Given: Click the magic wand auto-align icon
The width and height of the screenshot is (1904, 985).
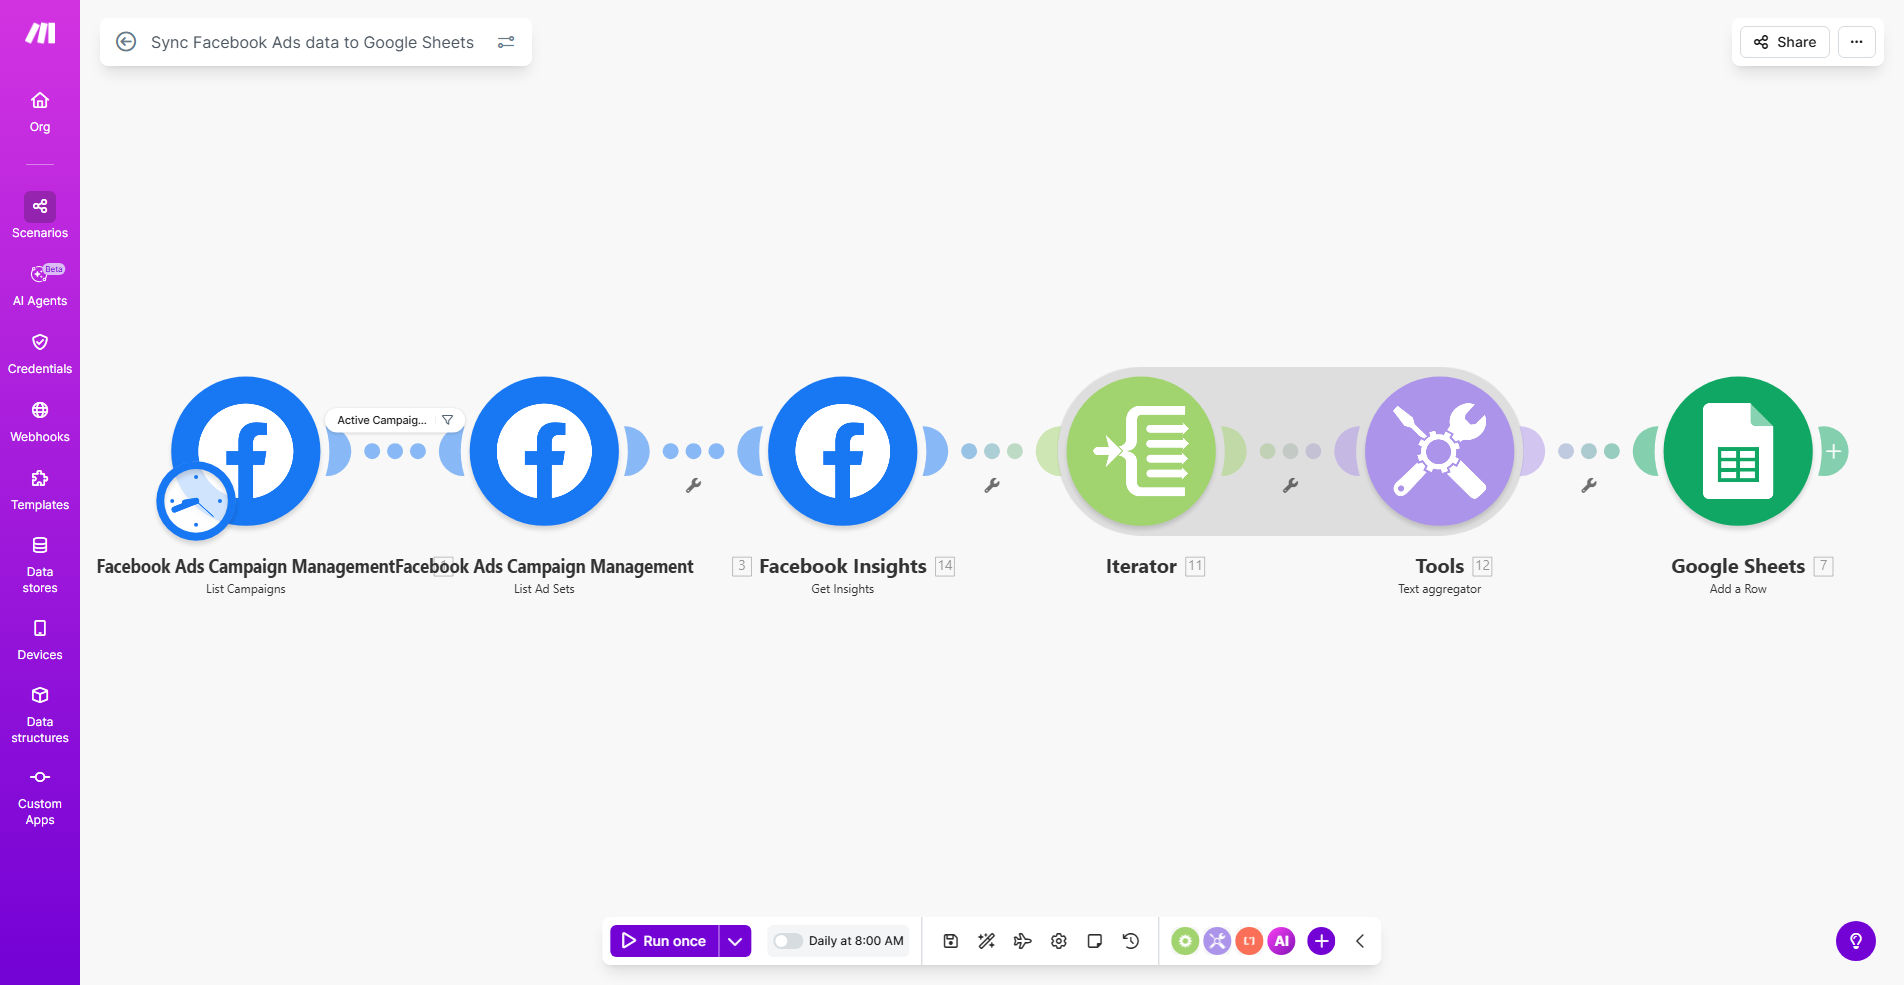Looking at the screenshot, I should click(987, 941).
